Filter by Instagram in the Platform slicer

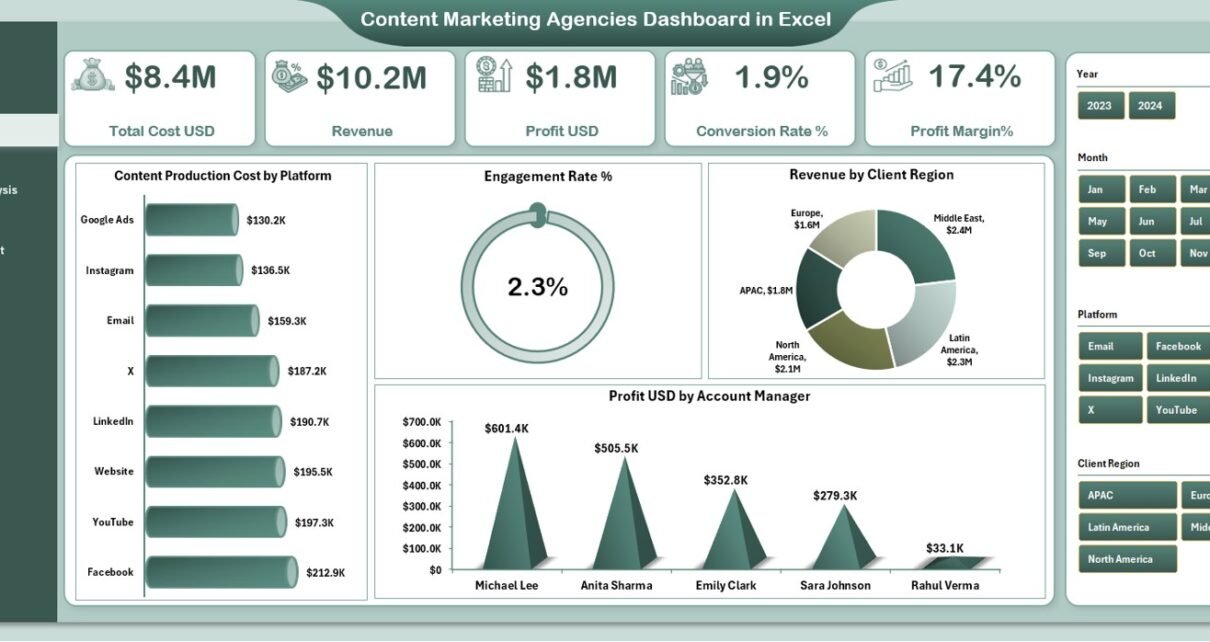[1110, 378]
